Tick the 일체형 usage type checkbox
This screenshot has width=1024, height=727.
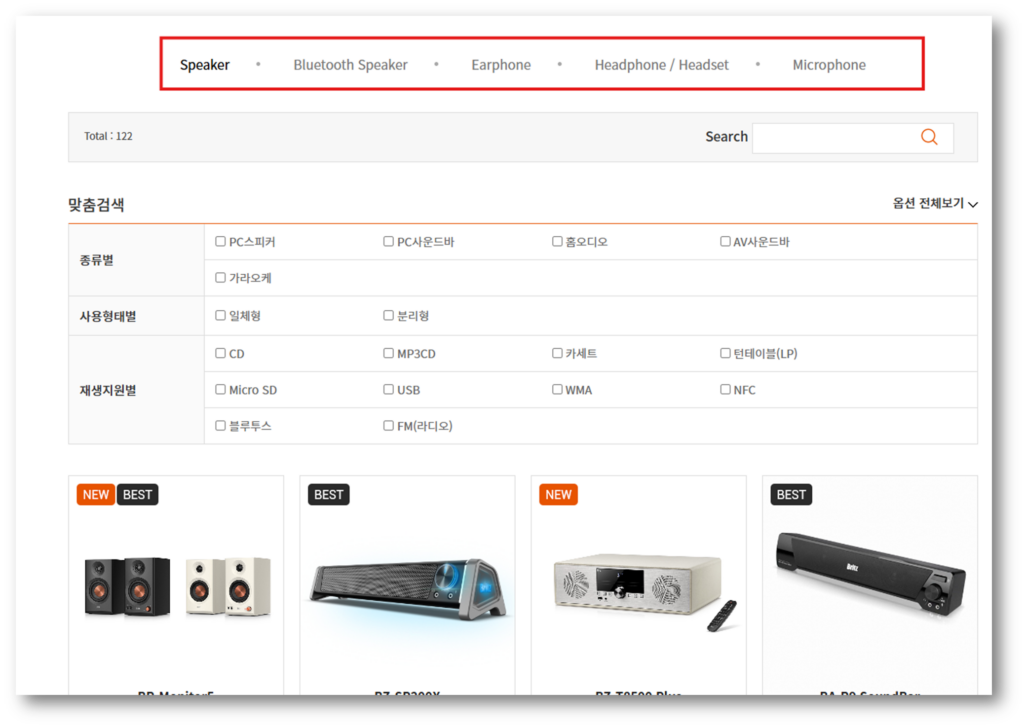point(221,315)
